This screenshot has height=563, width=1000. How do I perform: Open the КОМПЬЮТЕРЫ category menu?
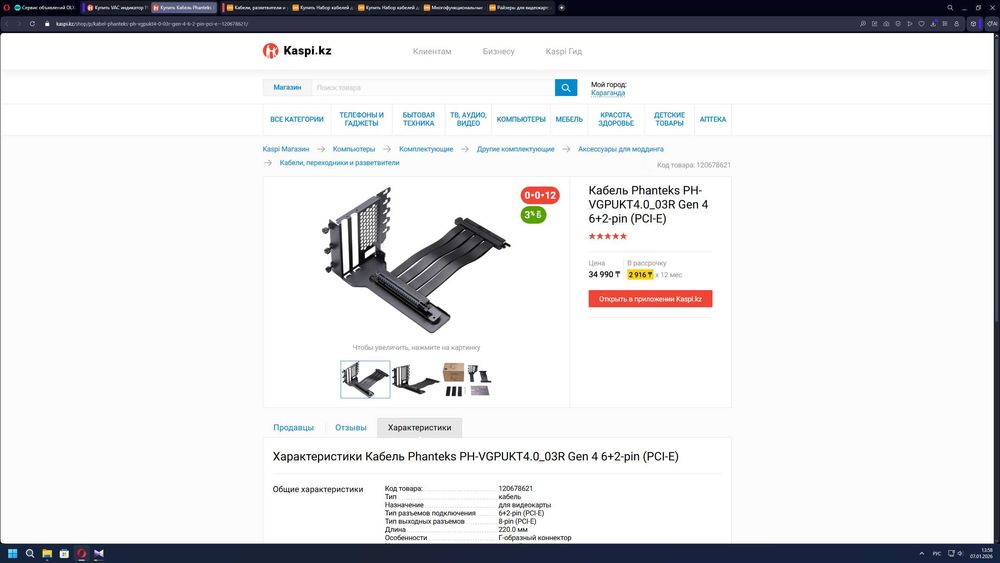click(x=521, y=119)
